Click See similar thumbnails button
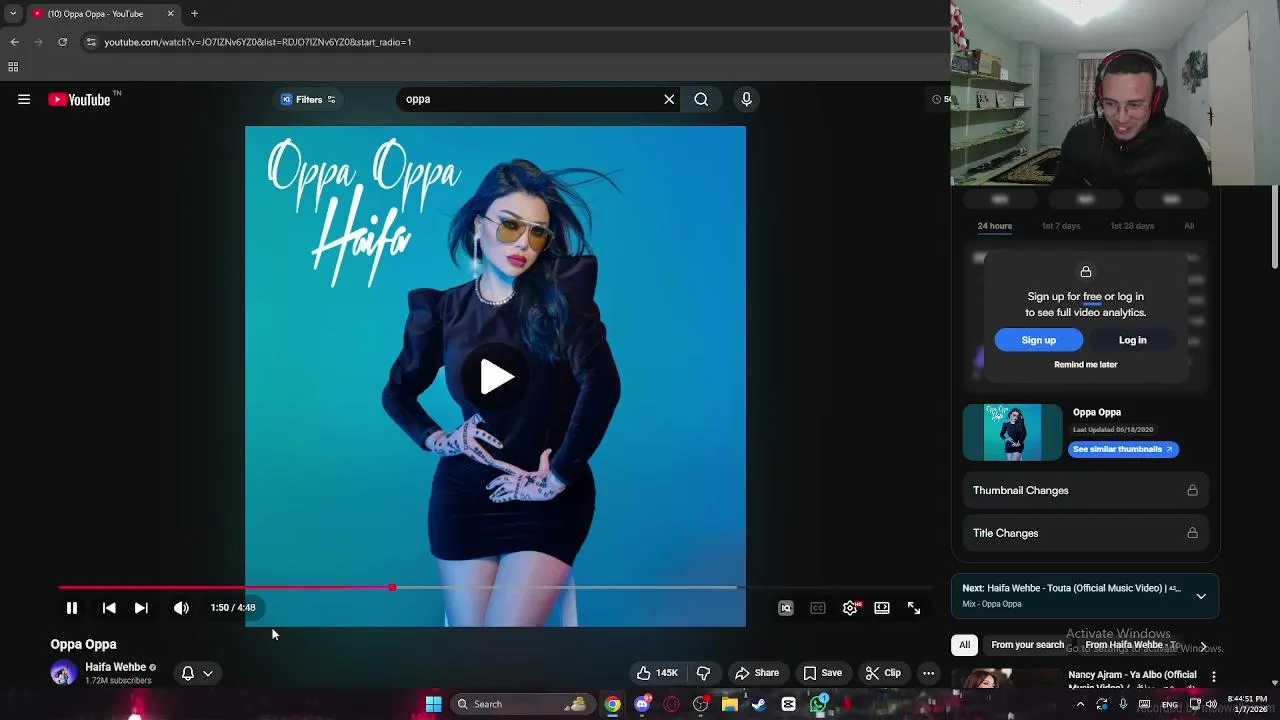This screenshot has width=1280, height=720. pyautogui.click(x=1123, y=449)
